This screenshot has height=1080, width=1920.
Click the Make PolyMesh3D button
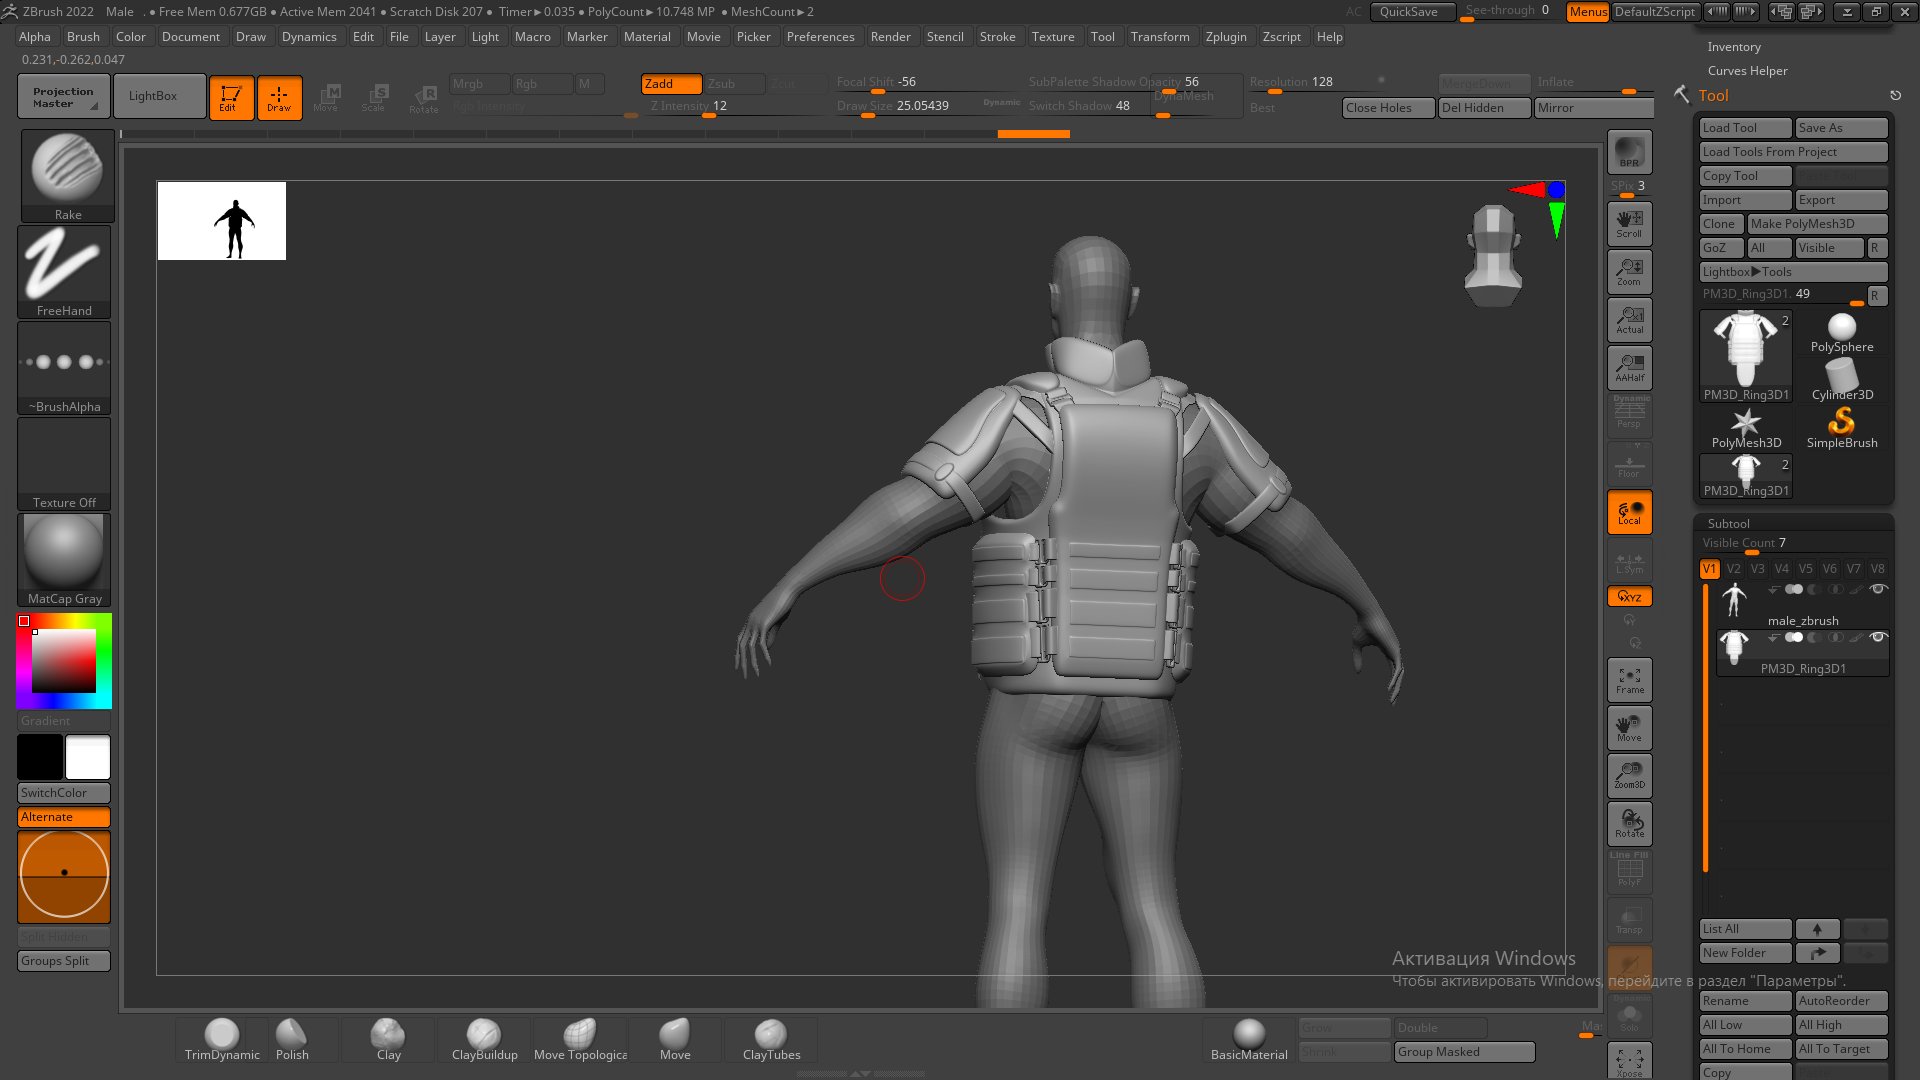point(1816,224)
